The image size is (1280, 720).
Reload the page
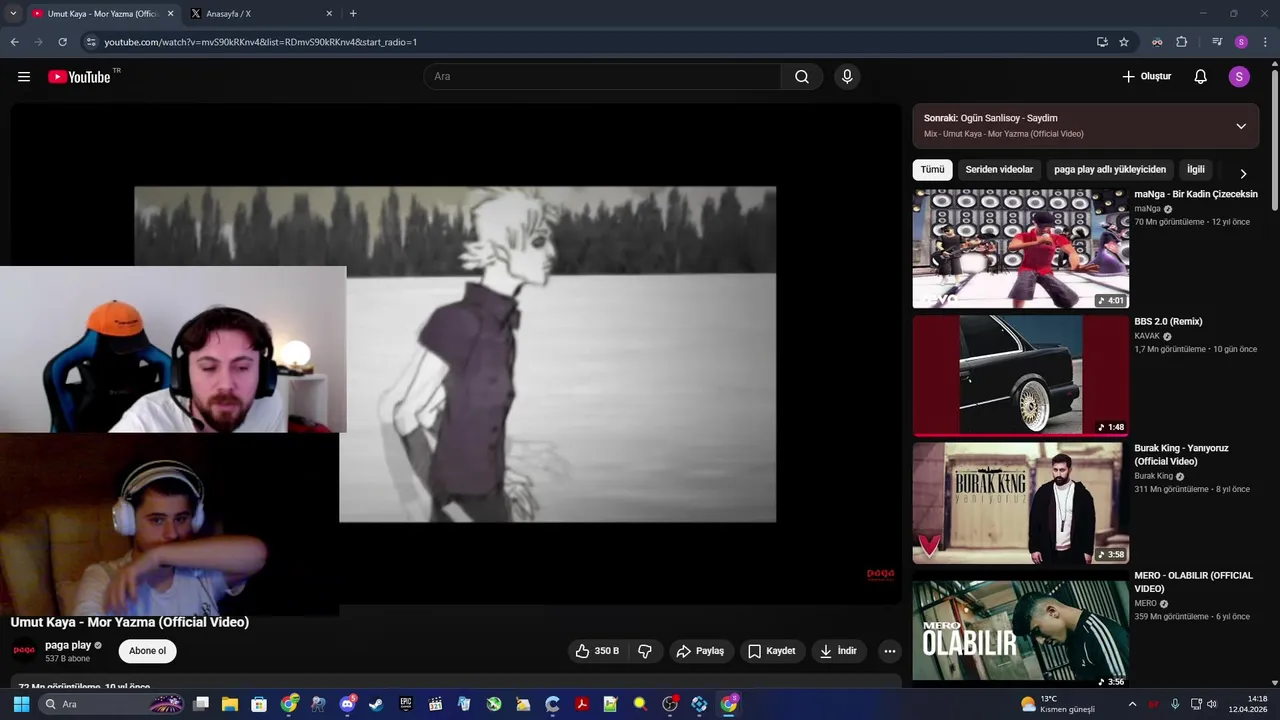click(x=62, y=42)
